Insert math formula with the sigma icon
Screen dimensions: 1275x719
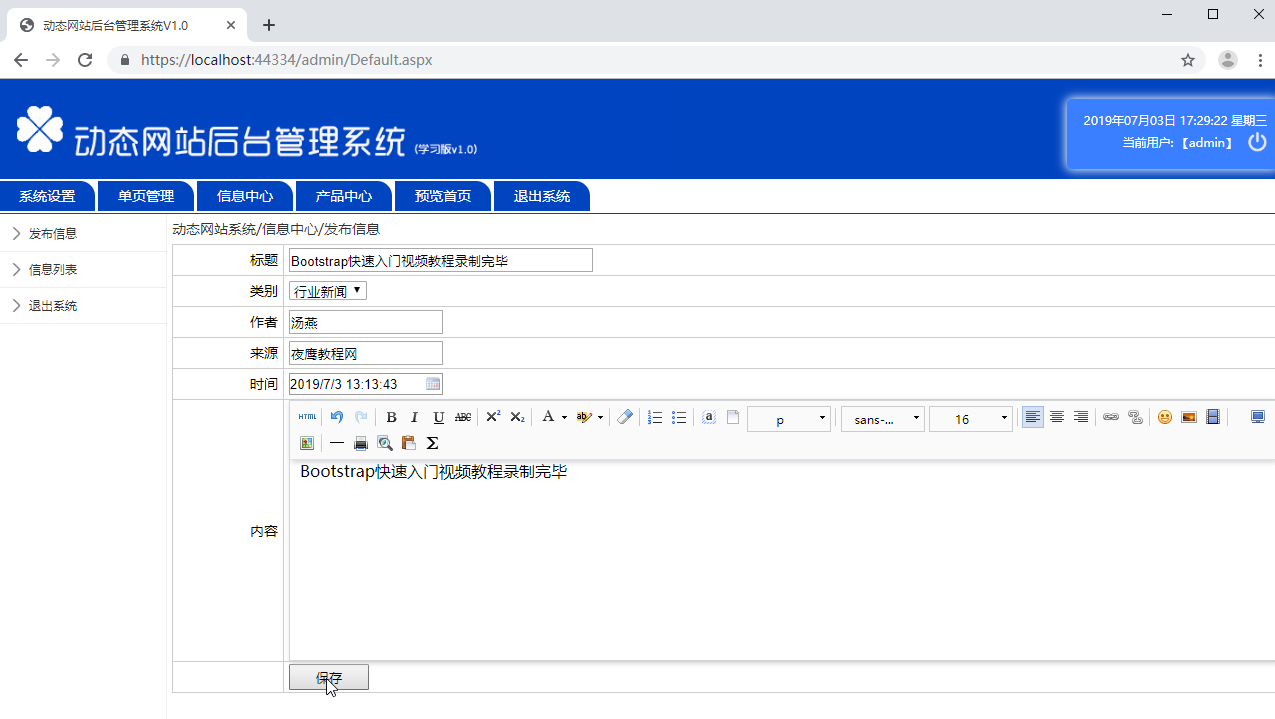click(432, 443)
